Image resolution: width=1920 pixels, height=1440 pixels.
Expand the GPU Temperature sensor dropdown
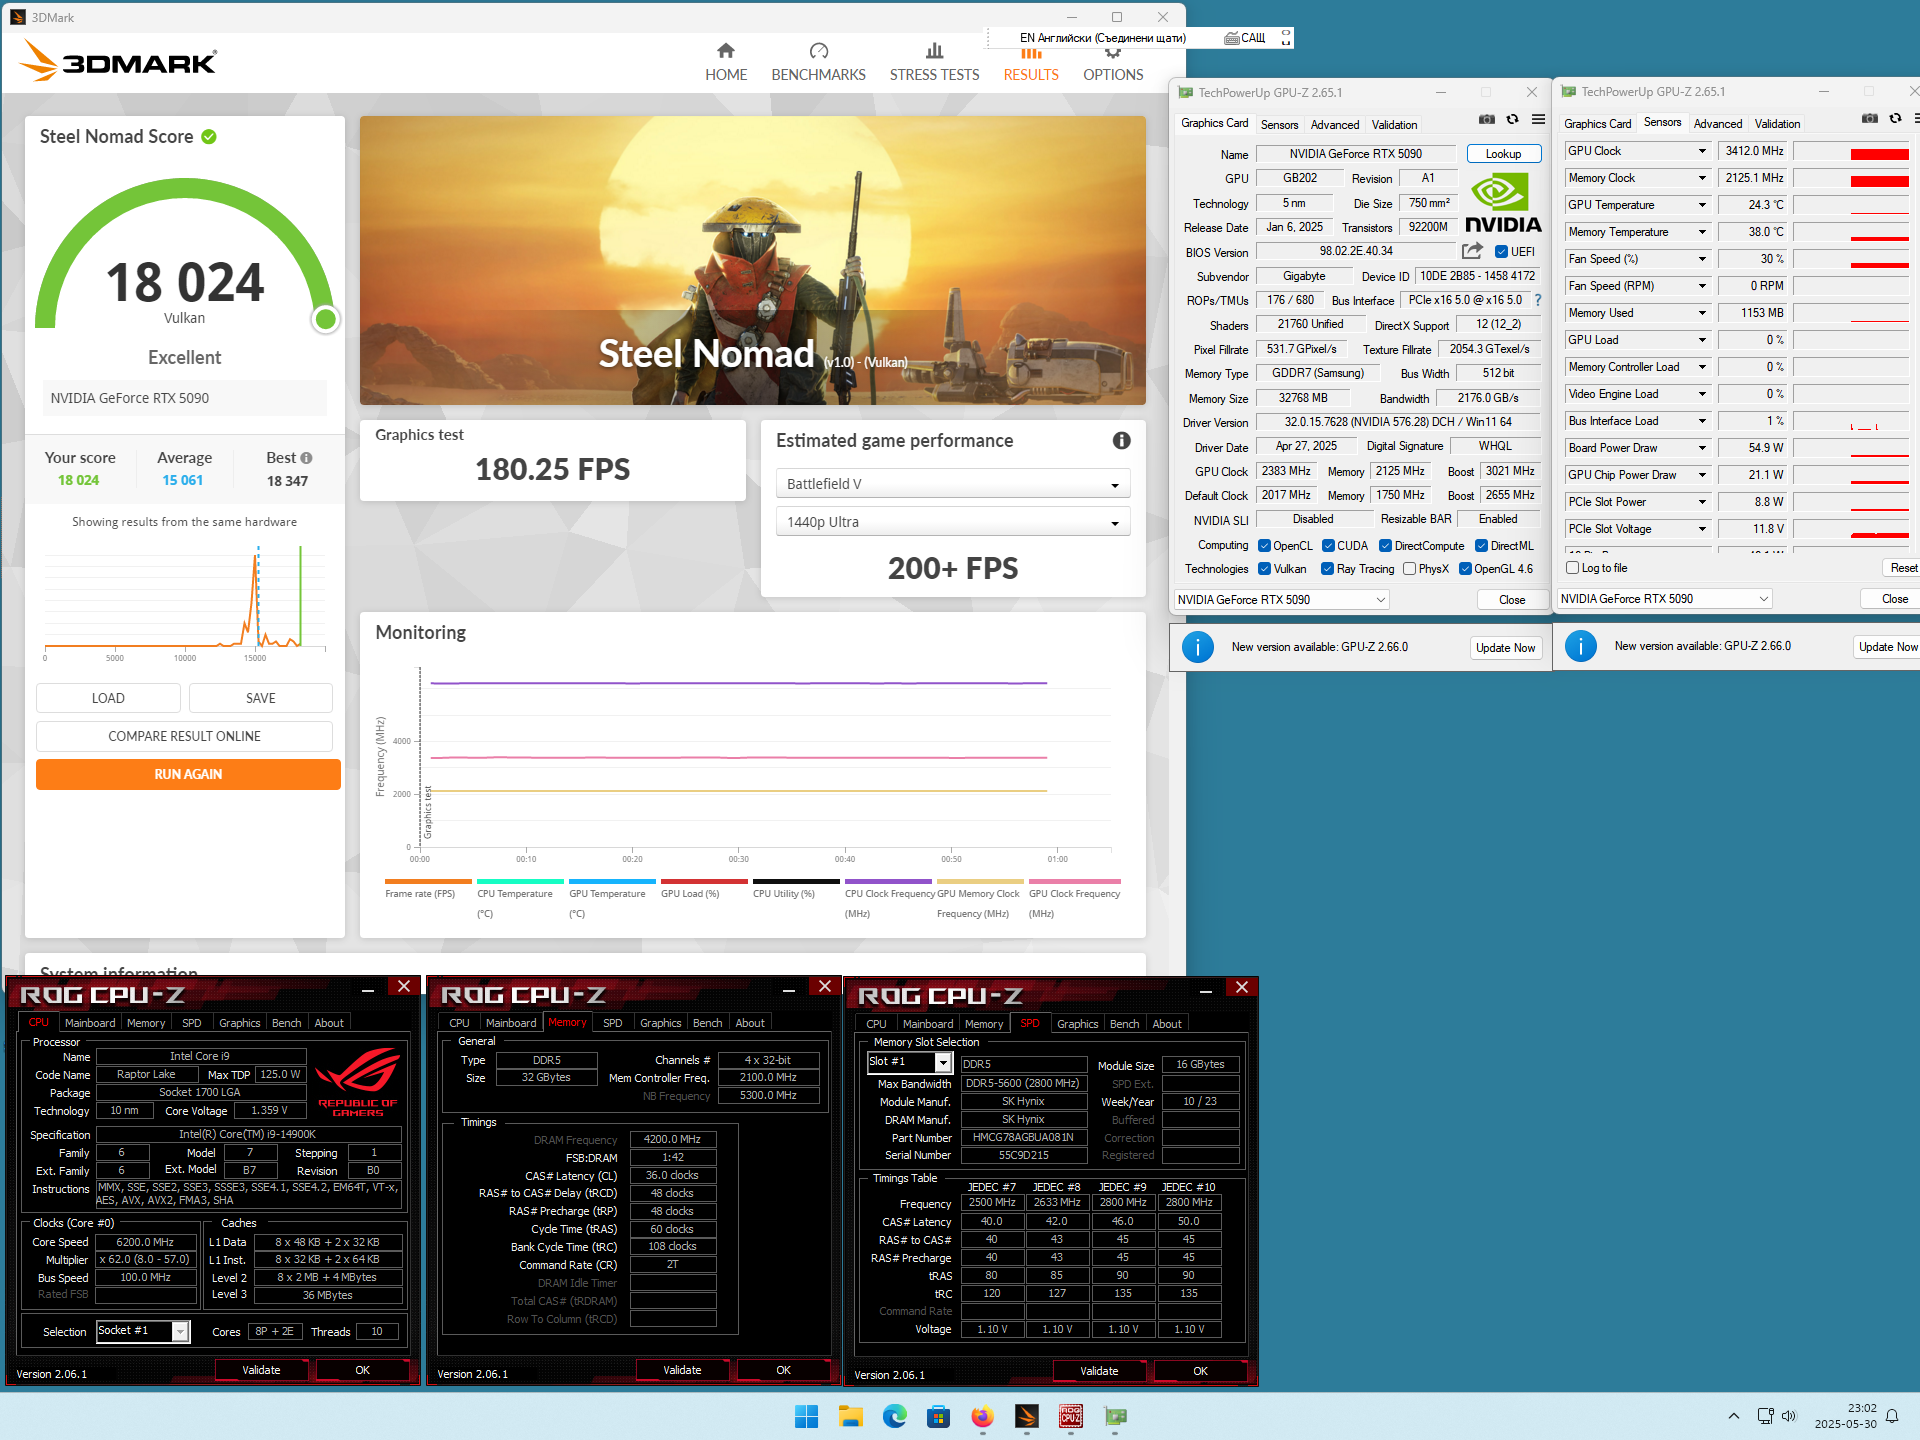coord(1702,205)
